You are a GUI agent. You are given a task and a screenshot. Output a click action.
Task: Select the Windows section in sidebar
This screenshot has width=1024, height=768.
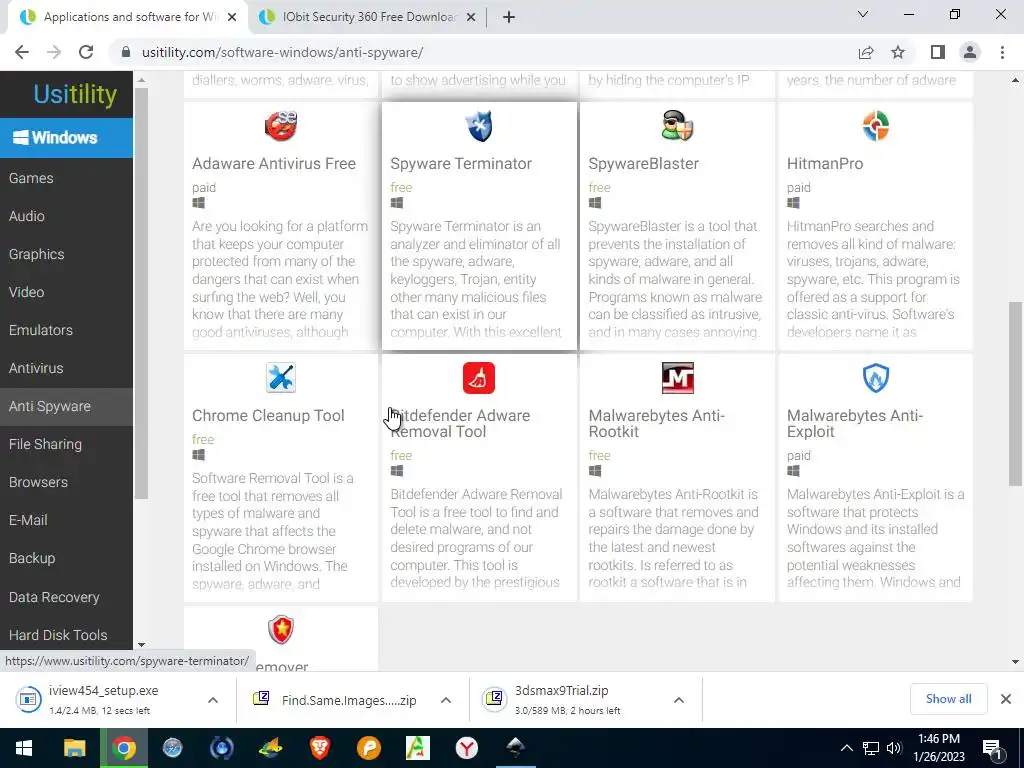pos(66,137)
